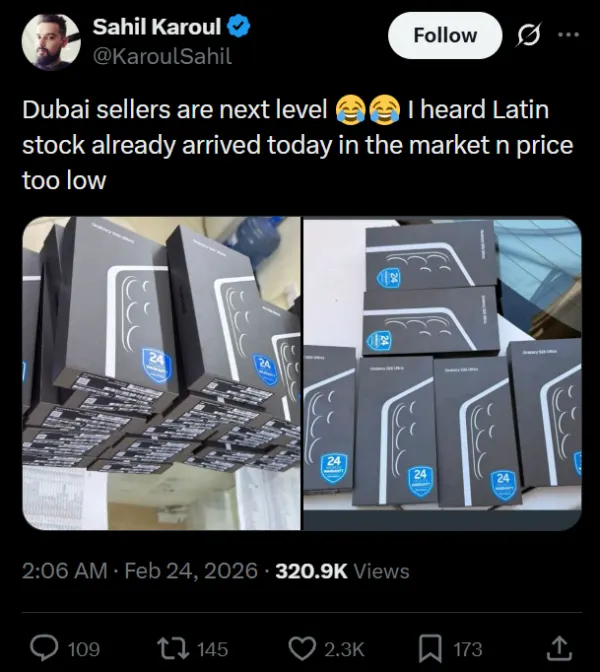Bookmark this post
The width and height of the screenshot is (600, 672).
[432, 648]
